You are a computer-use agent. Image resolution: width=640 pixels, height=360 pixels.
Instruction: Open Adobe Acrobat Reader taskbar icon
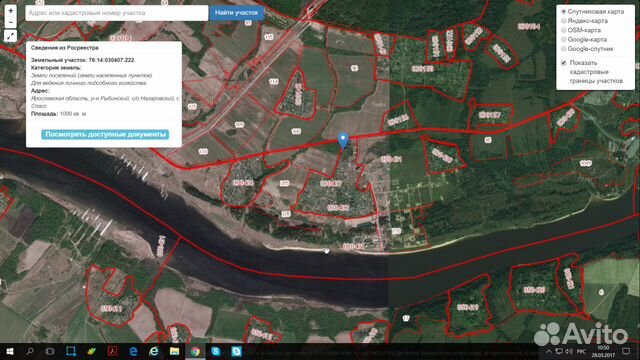click(x=112, y=351)
